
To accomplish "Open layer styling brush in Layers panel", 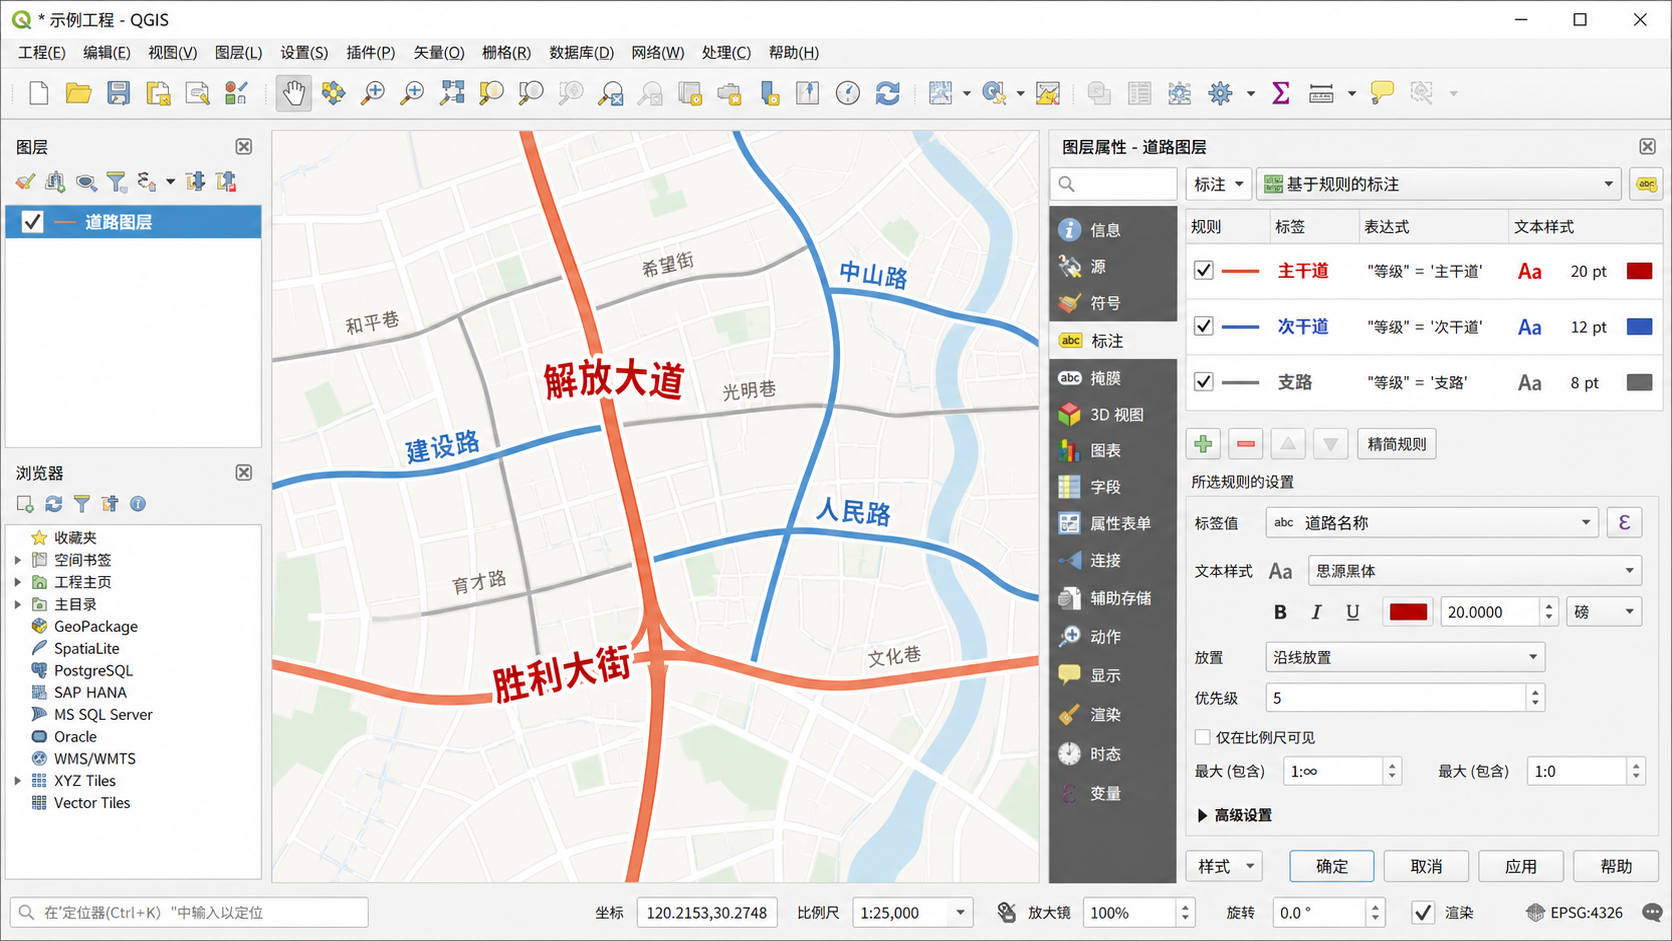I will [x=25, y=181].
